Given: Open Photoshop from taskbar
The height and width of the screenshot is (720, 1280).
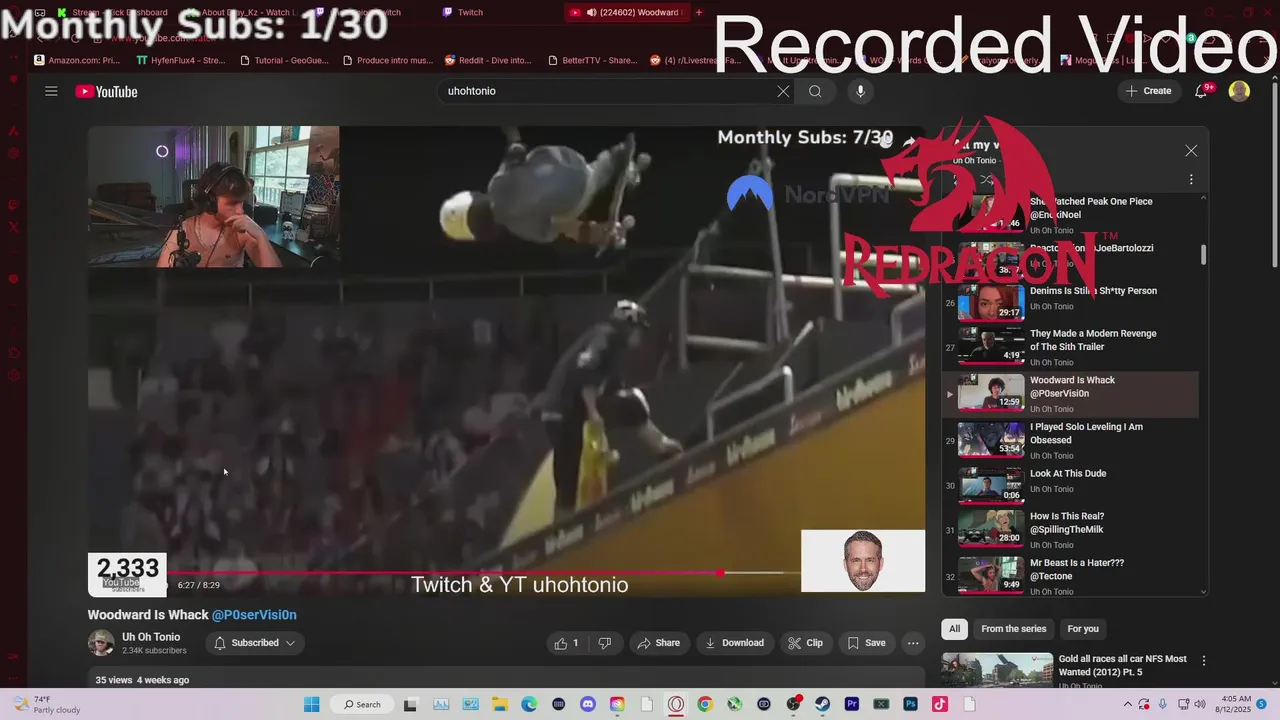Looking at the screenshot, I should coord(911,704).
